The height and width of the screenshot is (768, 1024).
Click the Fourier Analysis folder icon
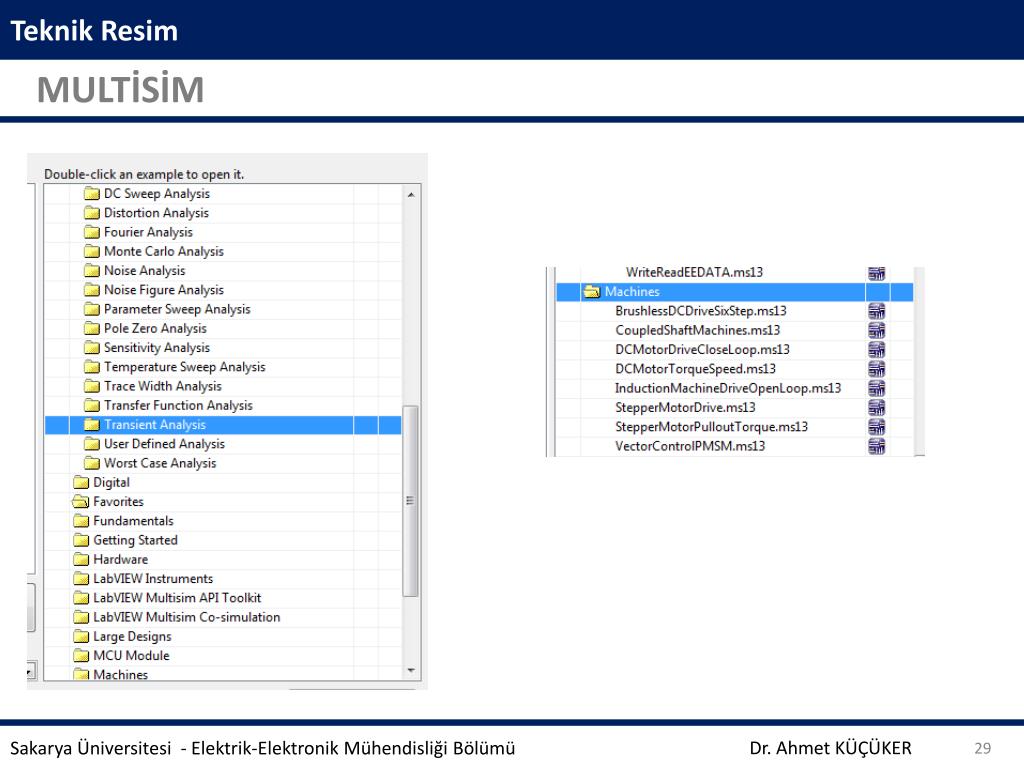pos(92,232)
